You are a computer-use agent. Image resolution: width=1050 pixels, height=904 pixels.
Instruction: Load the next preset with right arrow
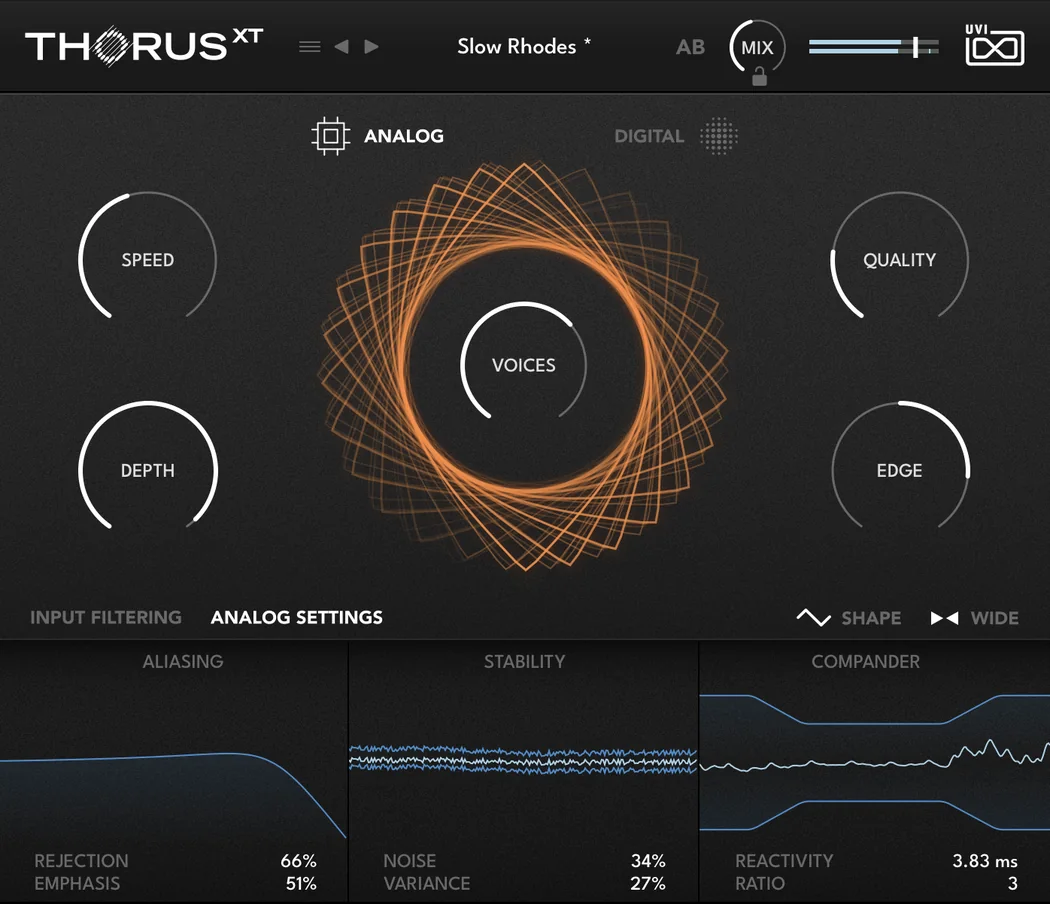[x=372, y=46]
